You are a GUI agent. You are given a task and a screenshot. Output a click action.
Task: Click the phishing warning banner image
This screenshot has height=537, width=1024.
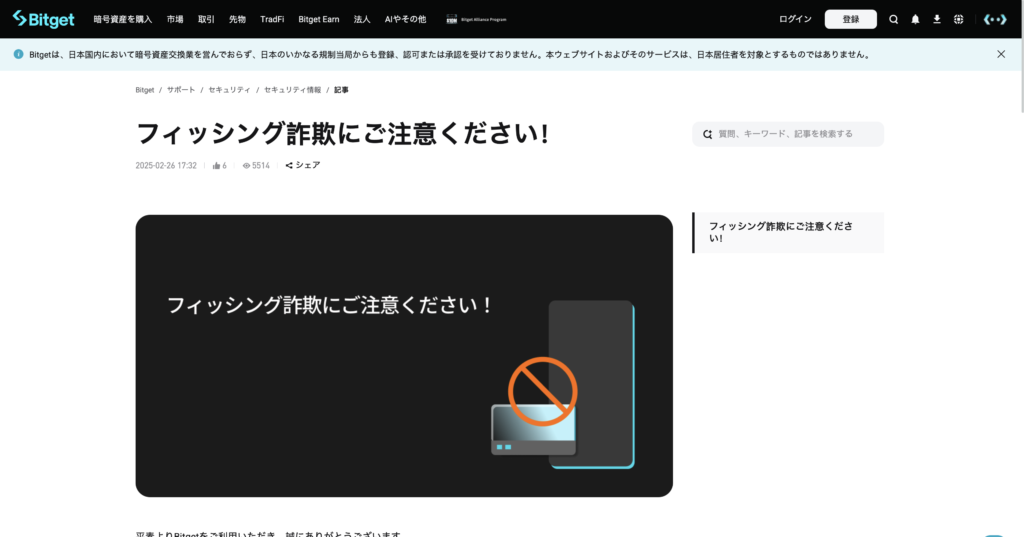click(404, 356)
